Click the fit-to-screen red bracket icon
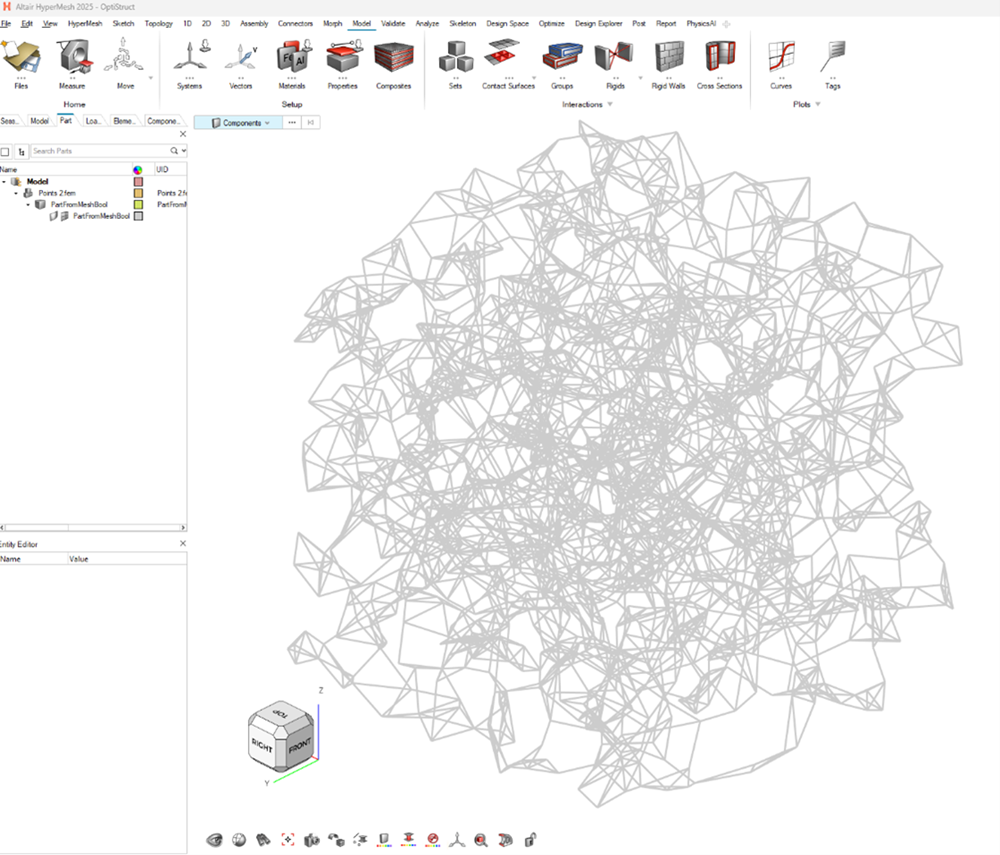Viewport: 1000px width, 855px height. click(288, 840)
